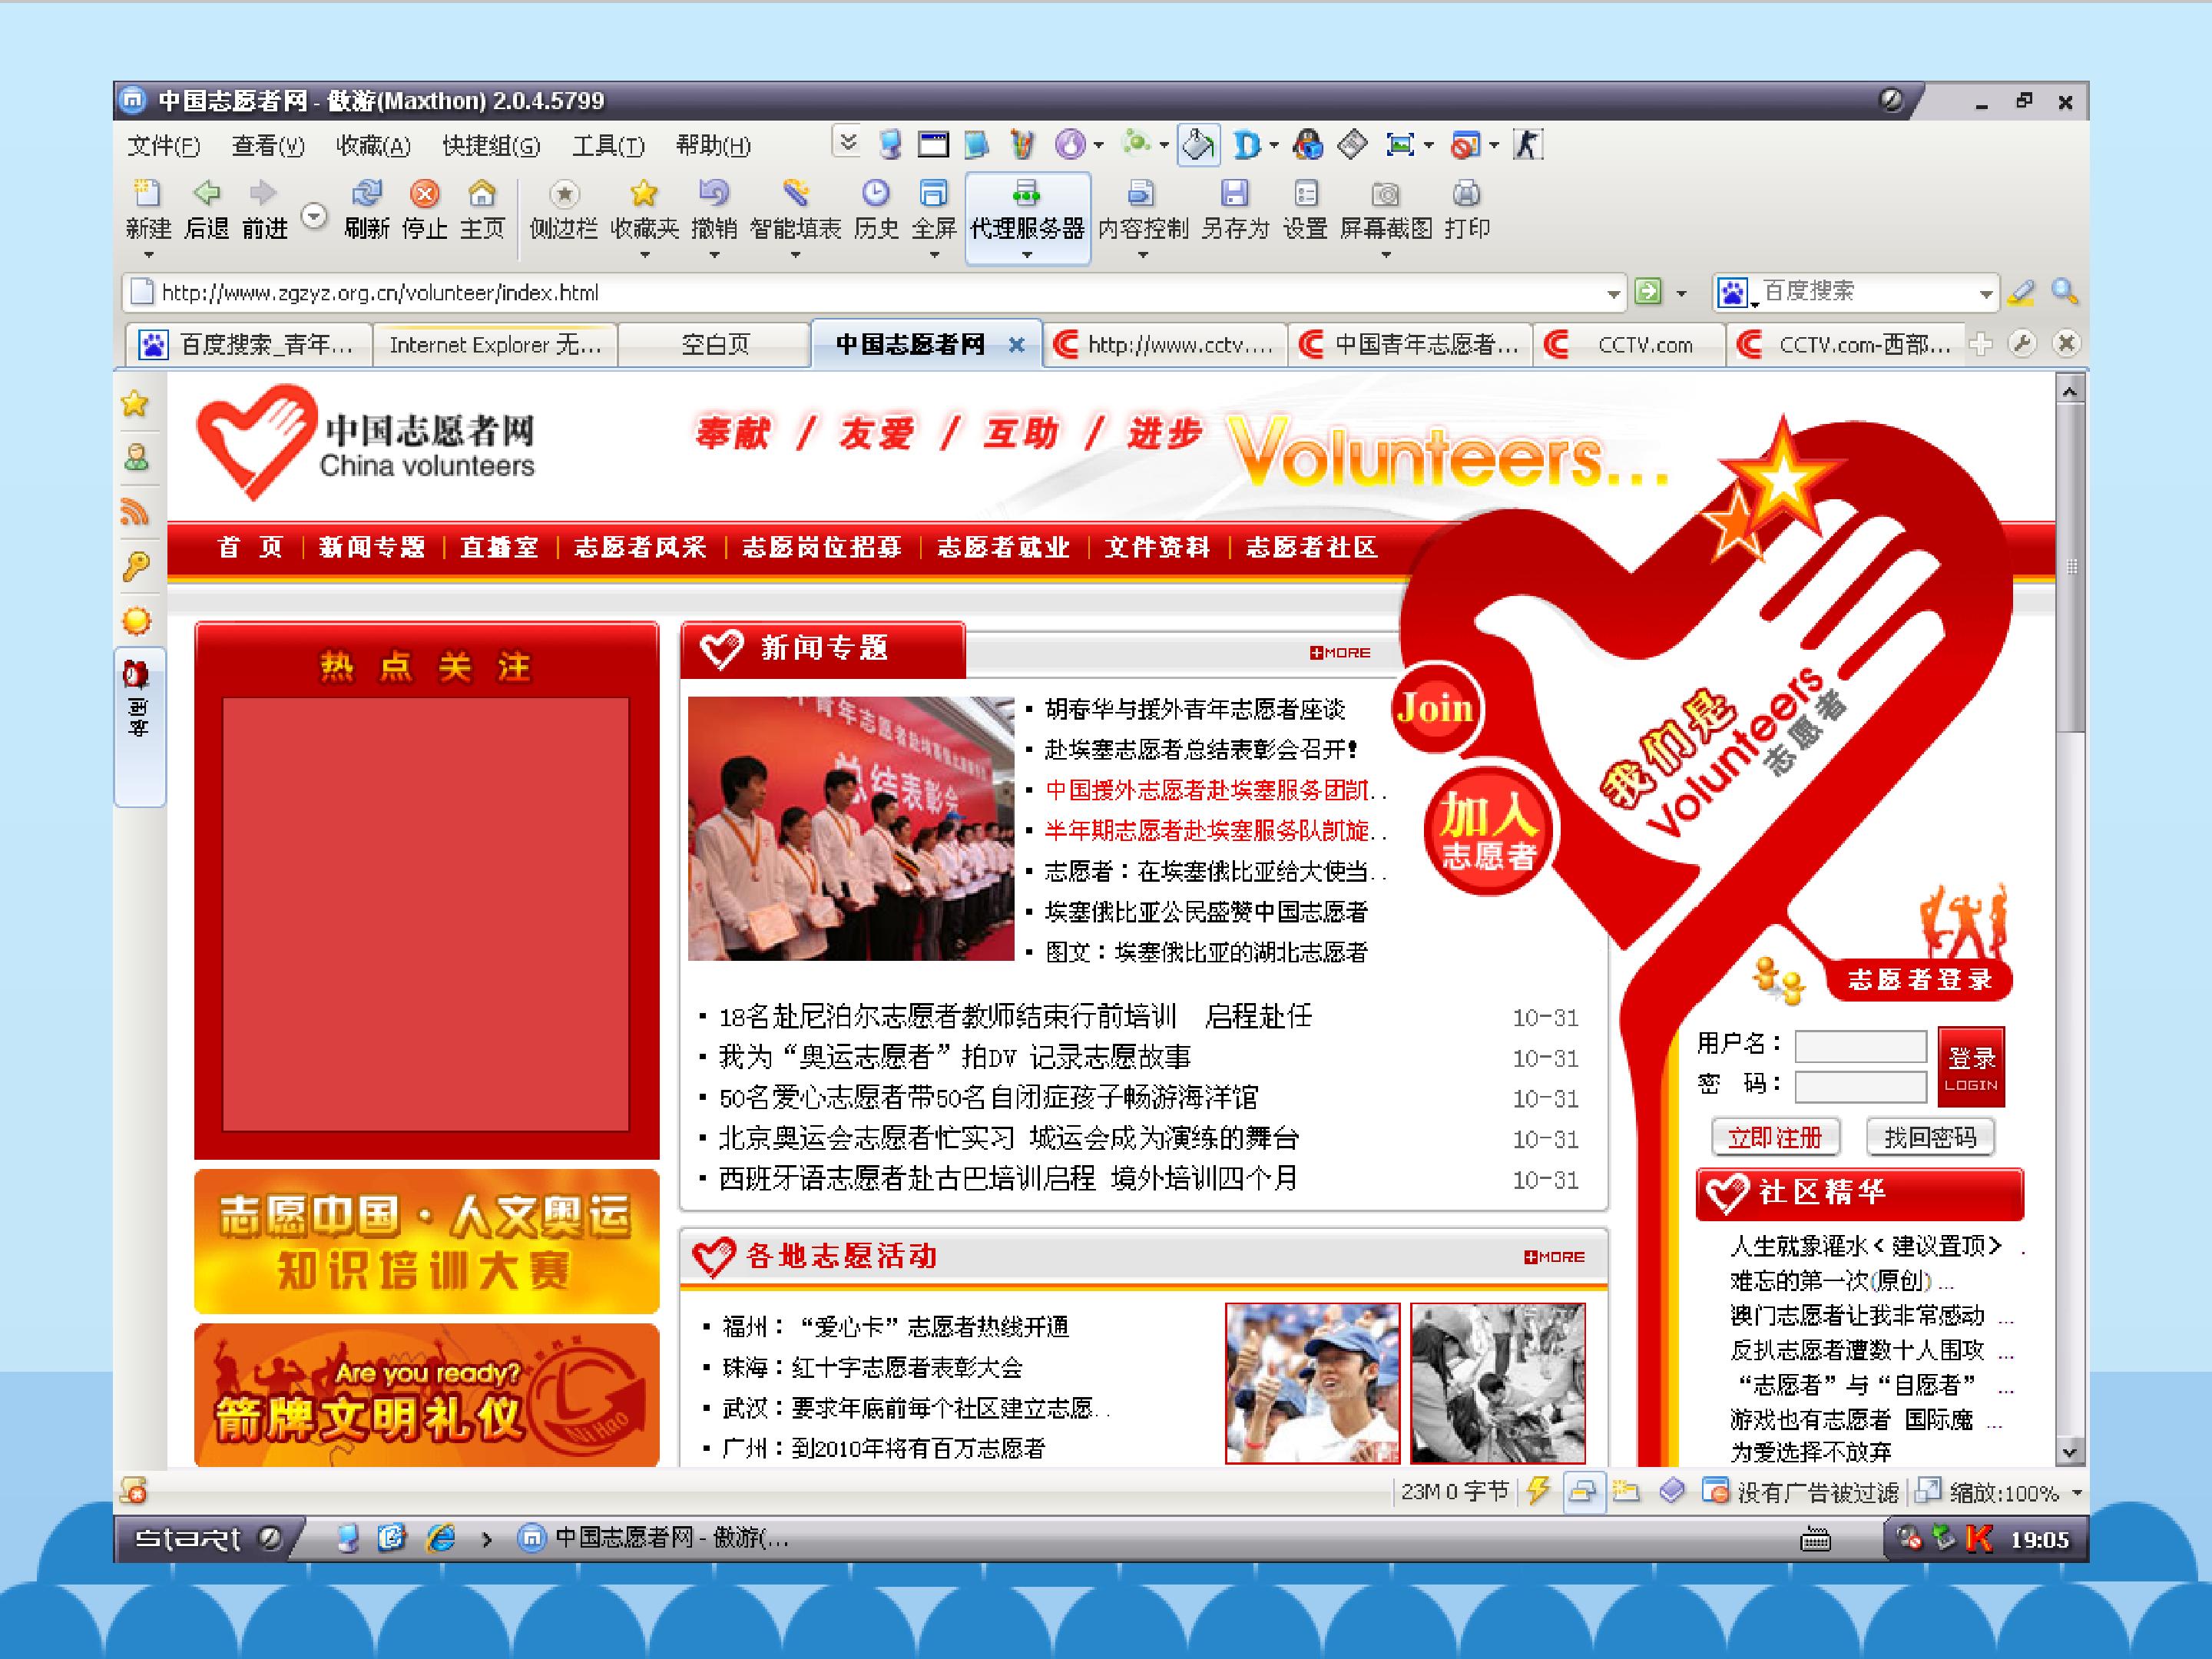2212x1659 pixels.
Task: Switch to the 空白页 tab
Action: pos(714,345)
